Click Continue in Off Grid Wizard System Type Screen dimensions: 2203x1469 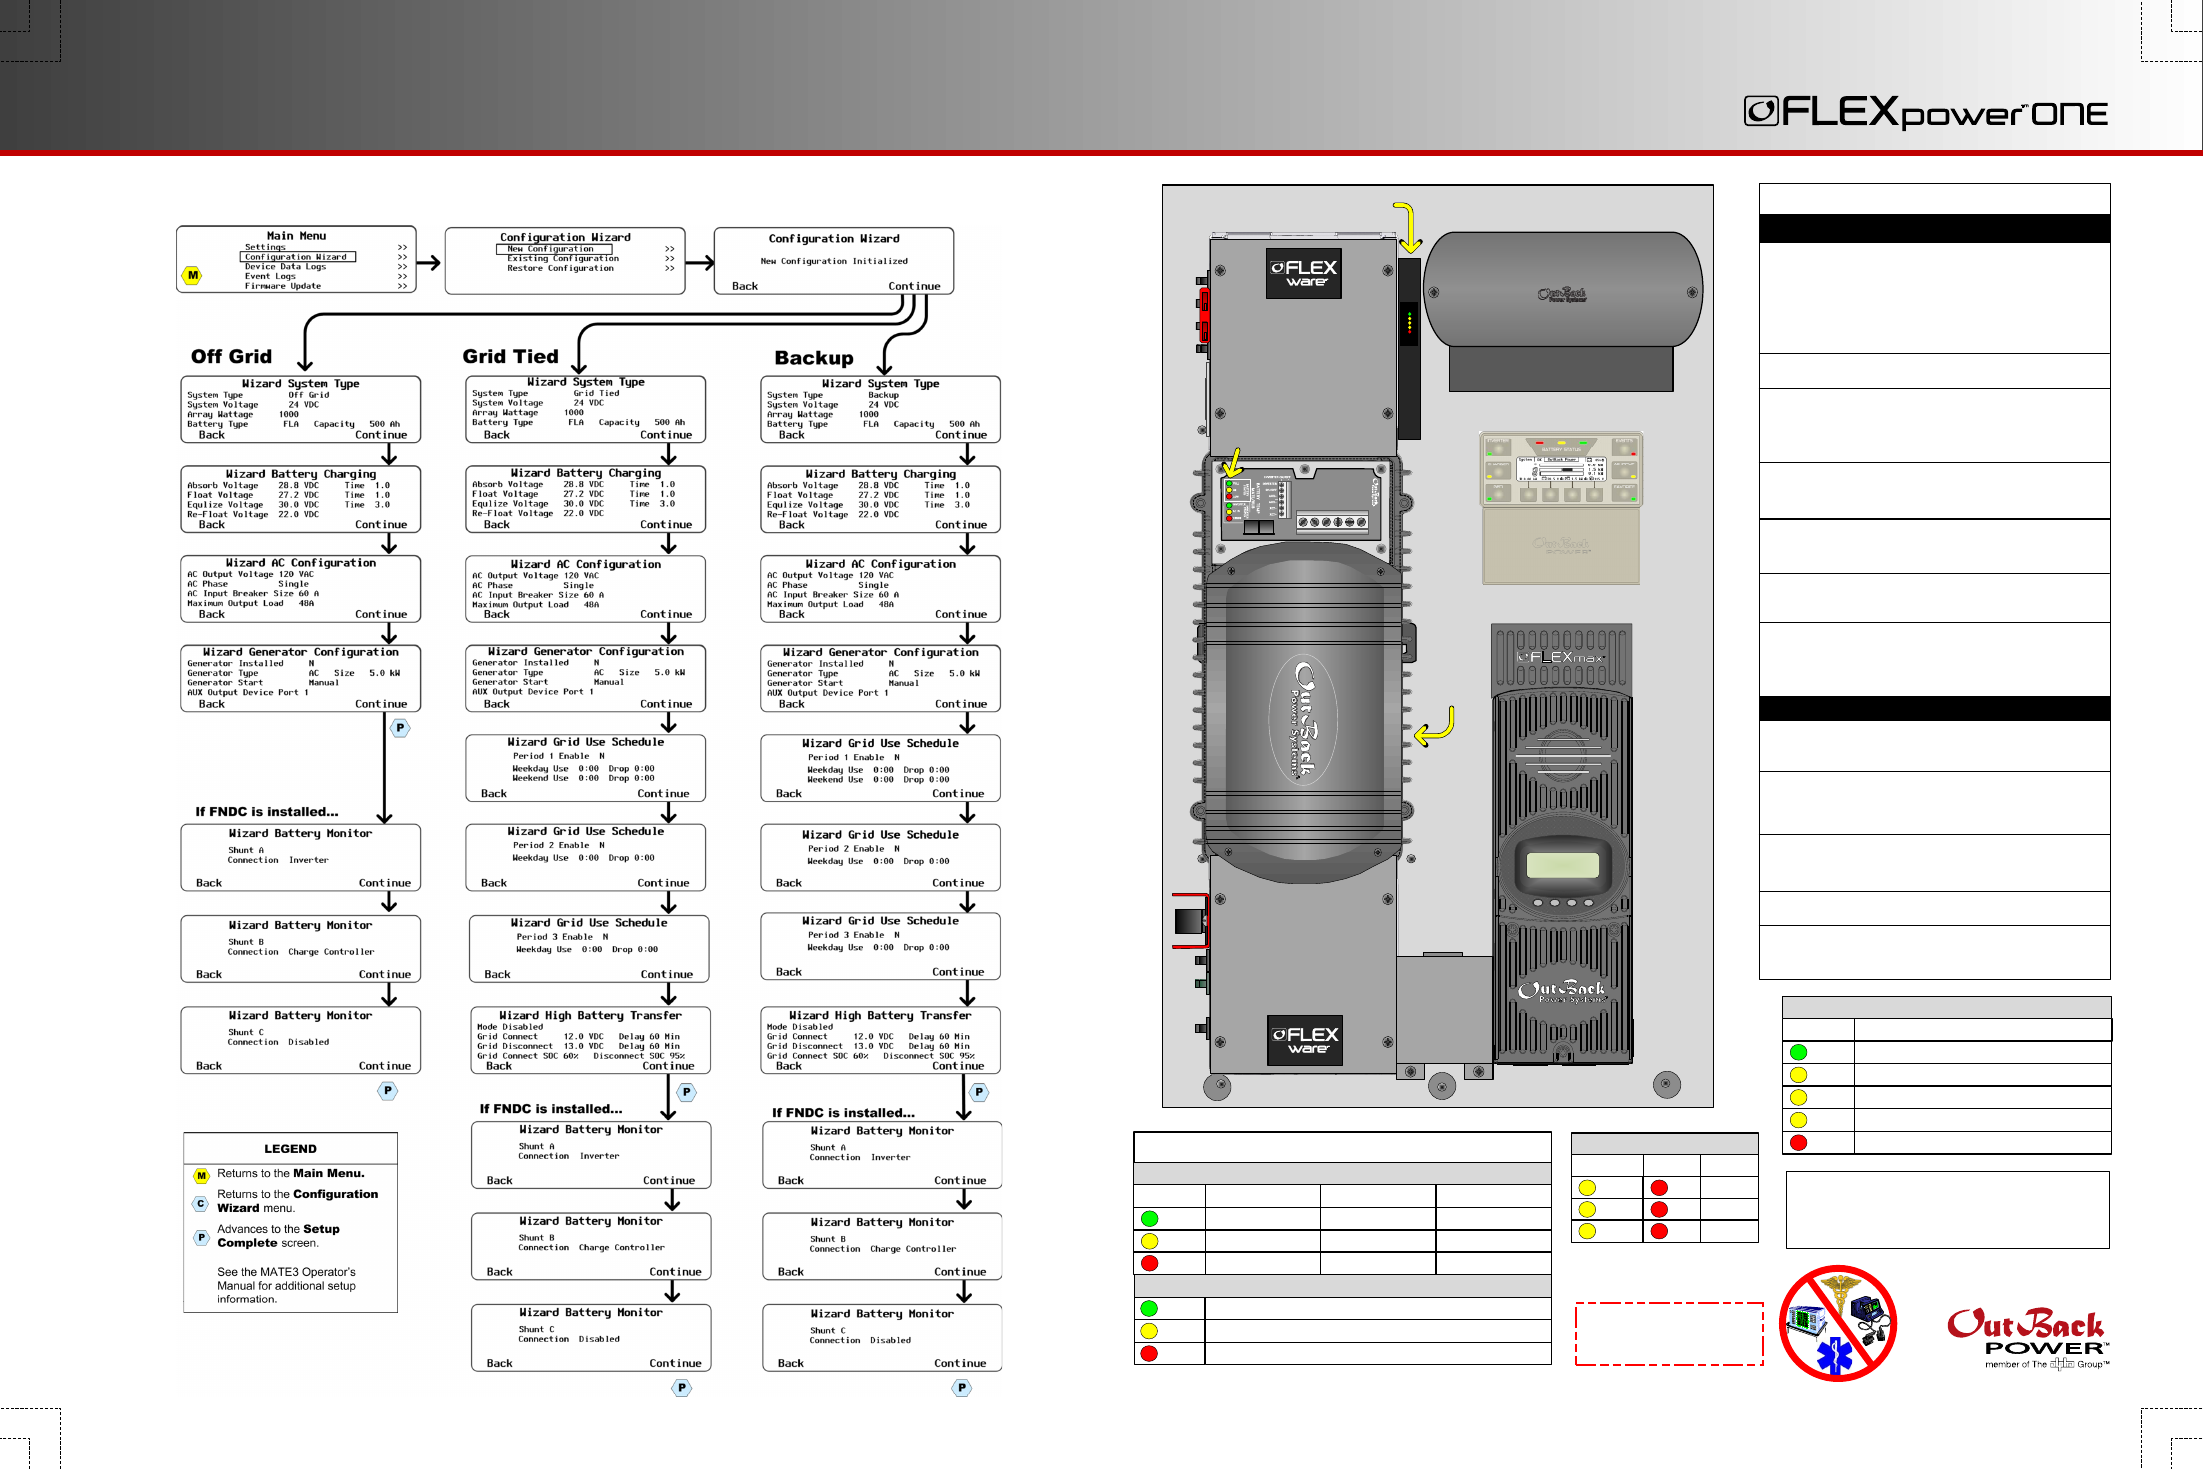coord(381,435)
